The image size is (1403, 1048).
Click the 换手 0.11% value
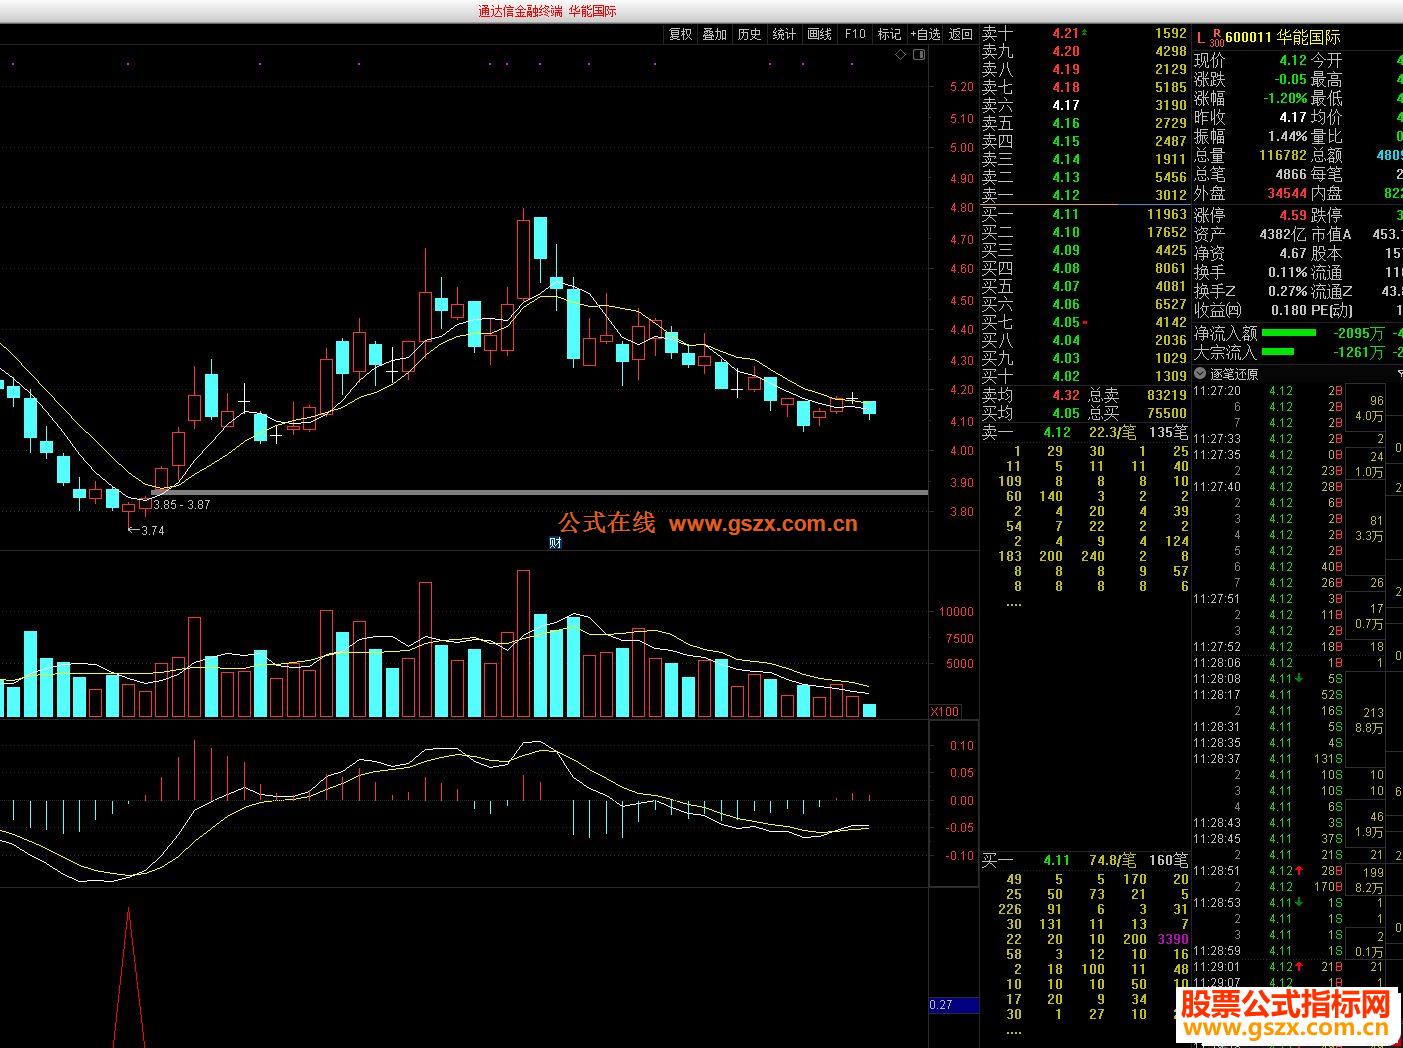click(x=1287, y=273)
